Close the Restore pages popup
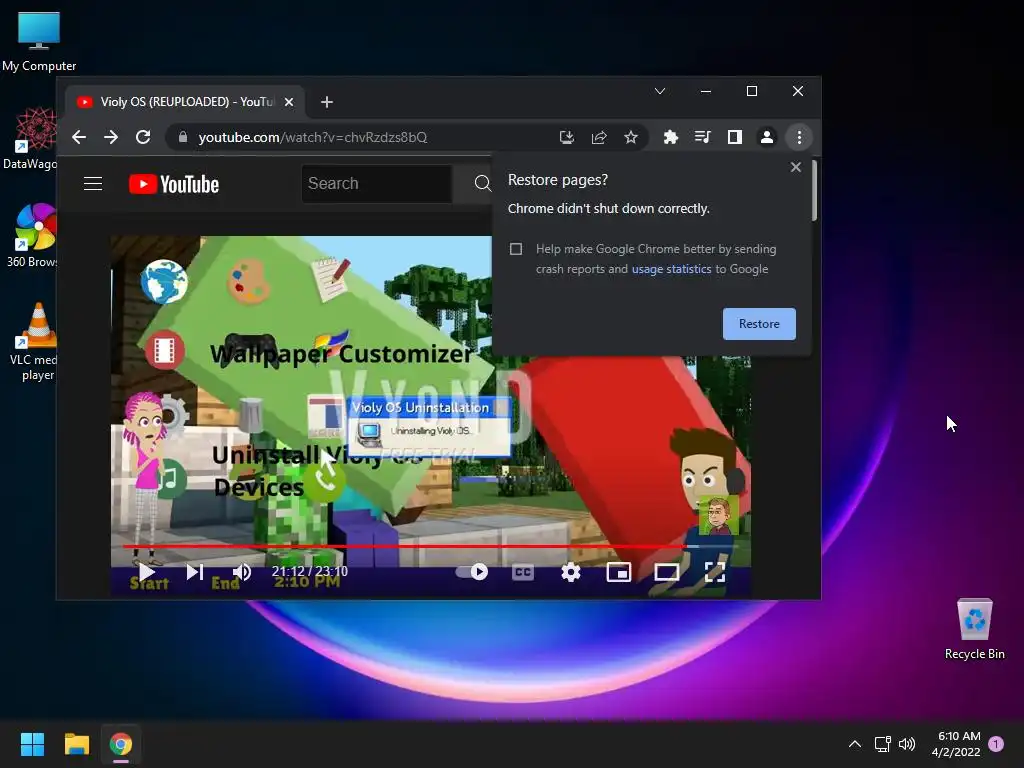The height and width of the screenshot is (768, 1024). coord(795,167)
